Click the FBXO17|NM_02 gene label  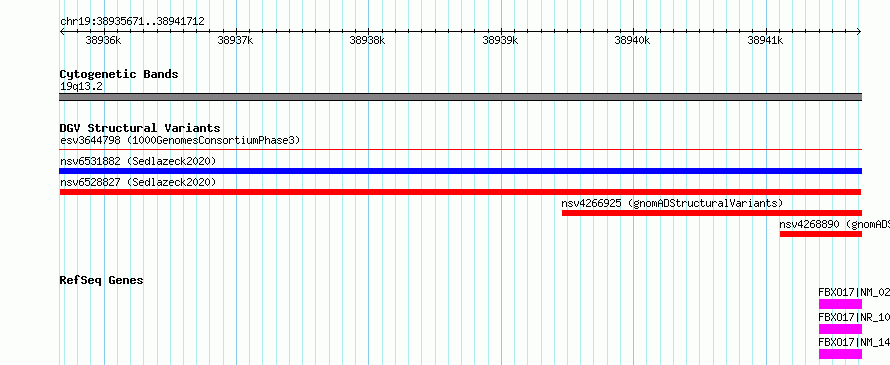(854, 293)
